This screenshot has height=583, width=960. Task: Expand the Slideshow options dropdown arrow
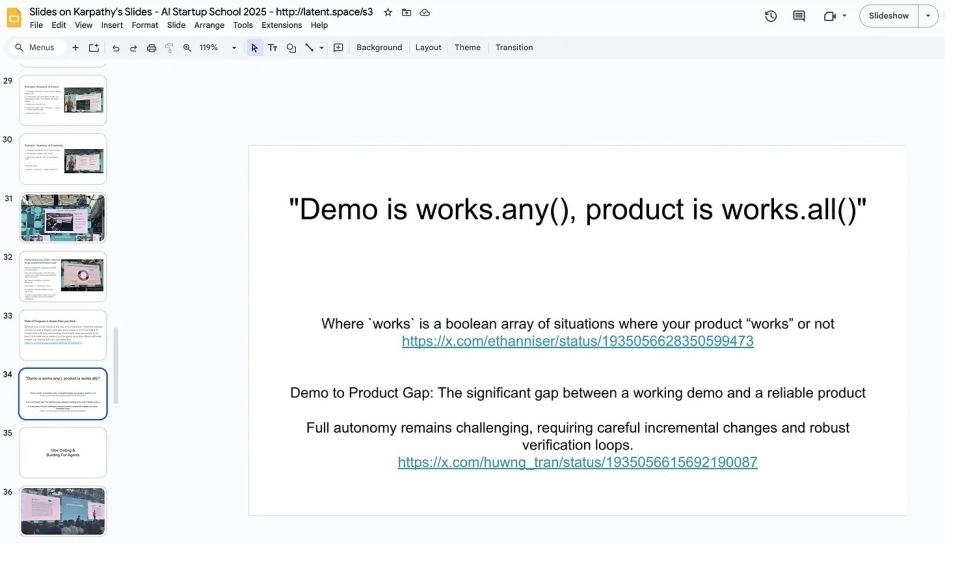pos(929,16)
